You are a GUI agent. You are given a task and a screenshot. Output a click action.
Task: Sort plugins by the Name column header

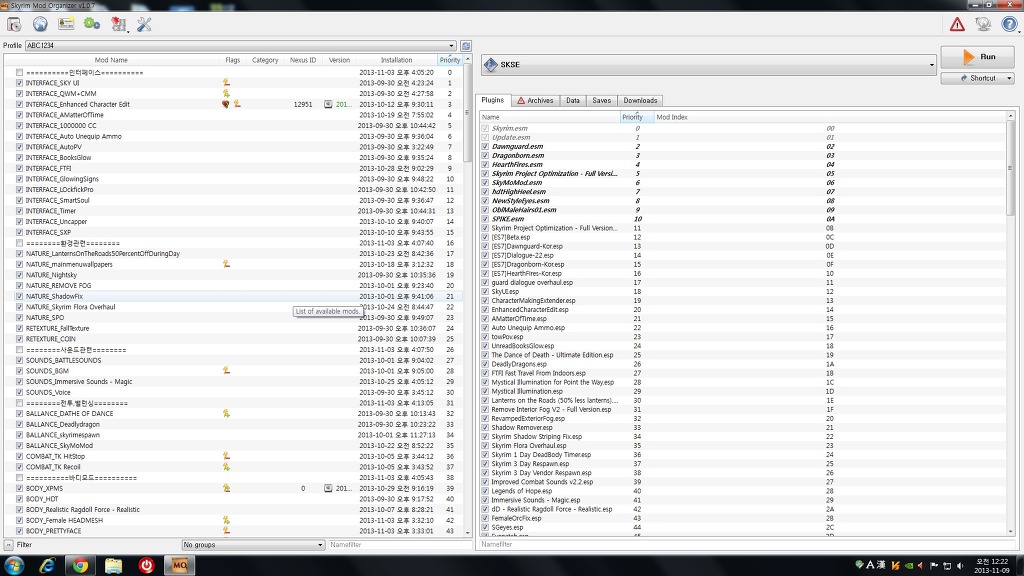tap(550, 117)
